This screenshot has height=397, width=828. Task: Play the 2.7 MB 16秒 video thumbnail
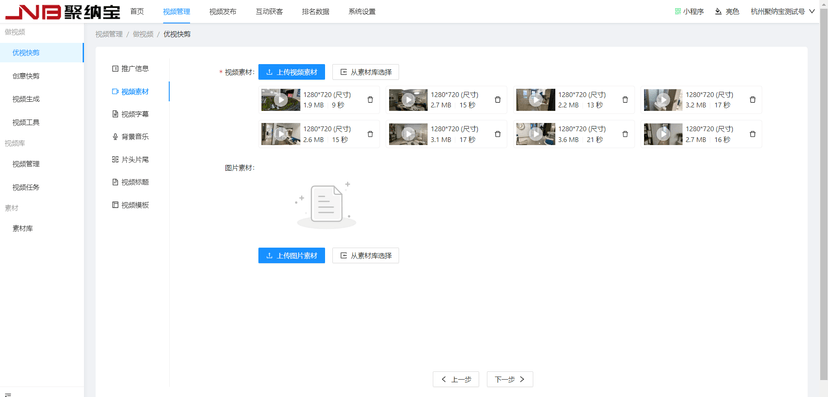[x=663, y=134]
